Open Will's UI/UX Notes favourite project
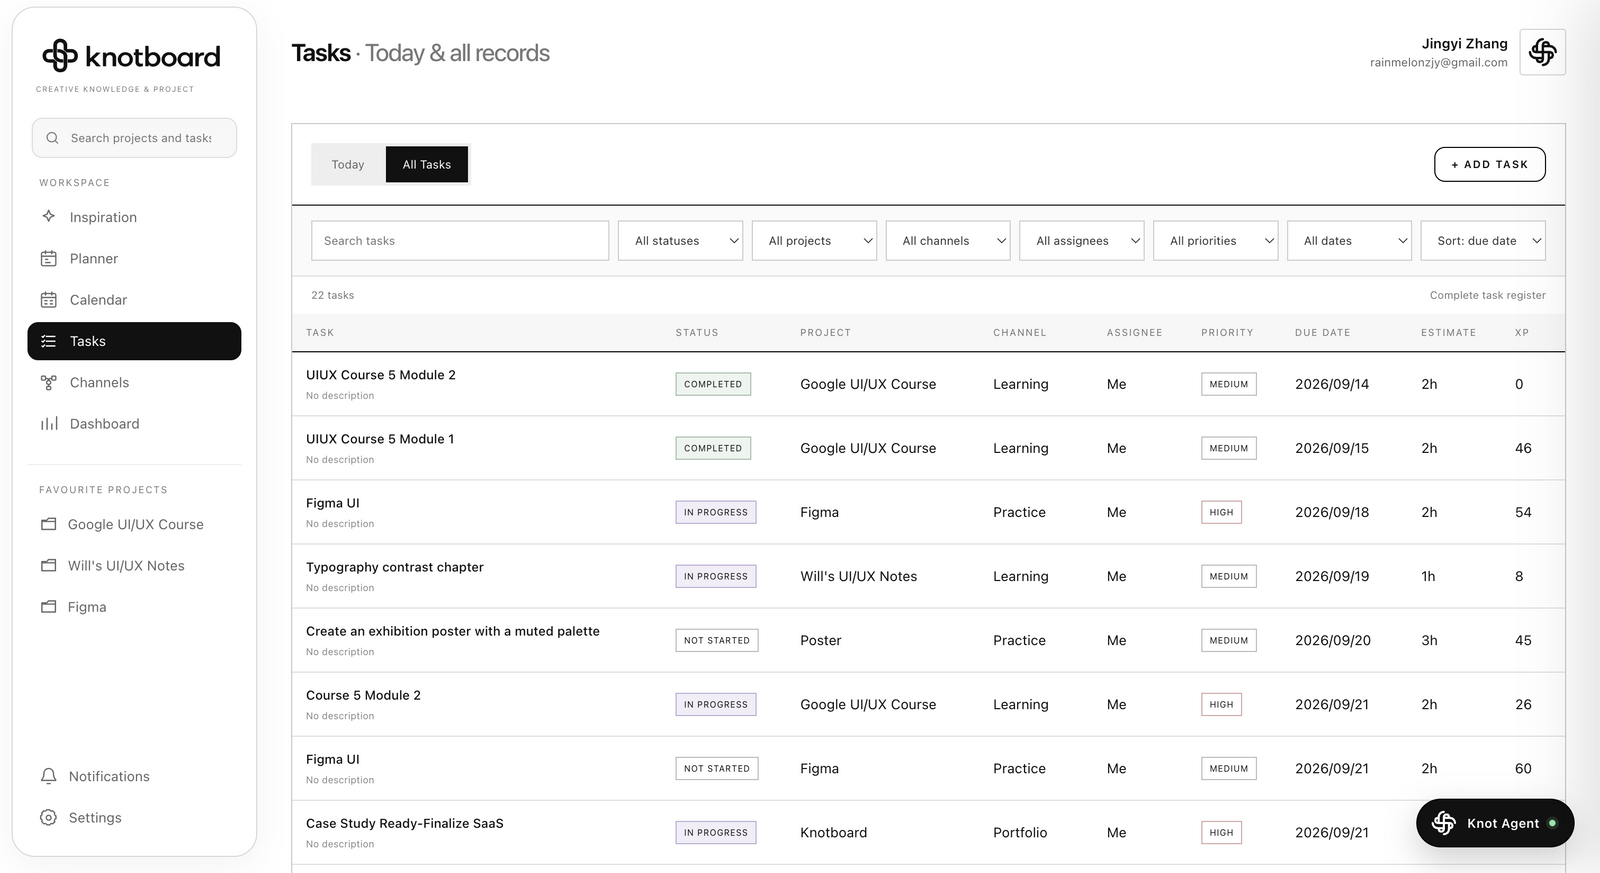Viewport: 1600px width, 873px height. tap(134, 565)
